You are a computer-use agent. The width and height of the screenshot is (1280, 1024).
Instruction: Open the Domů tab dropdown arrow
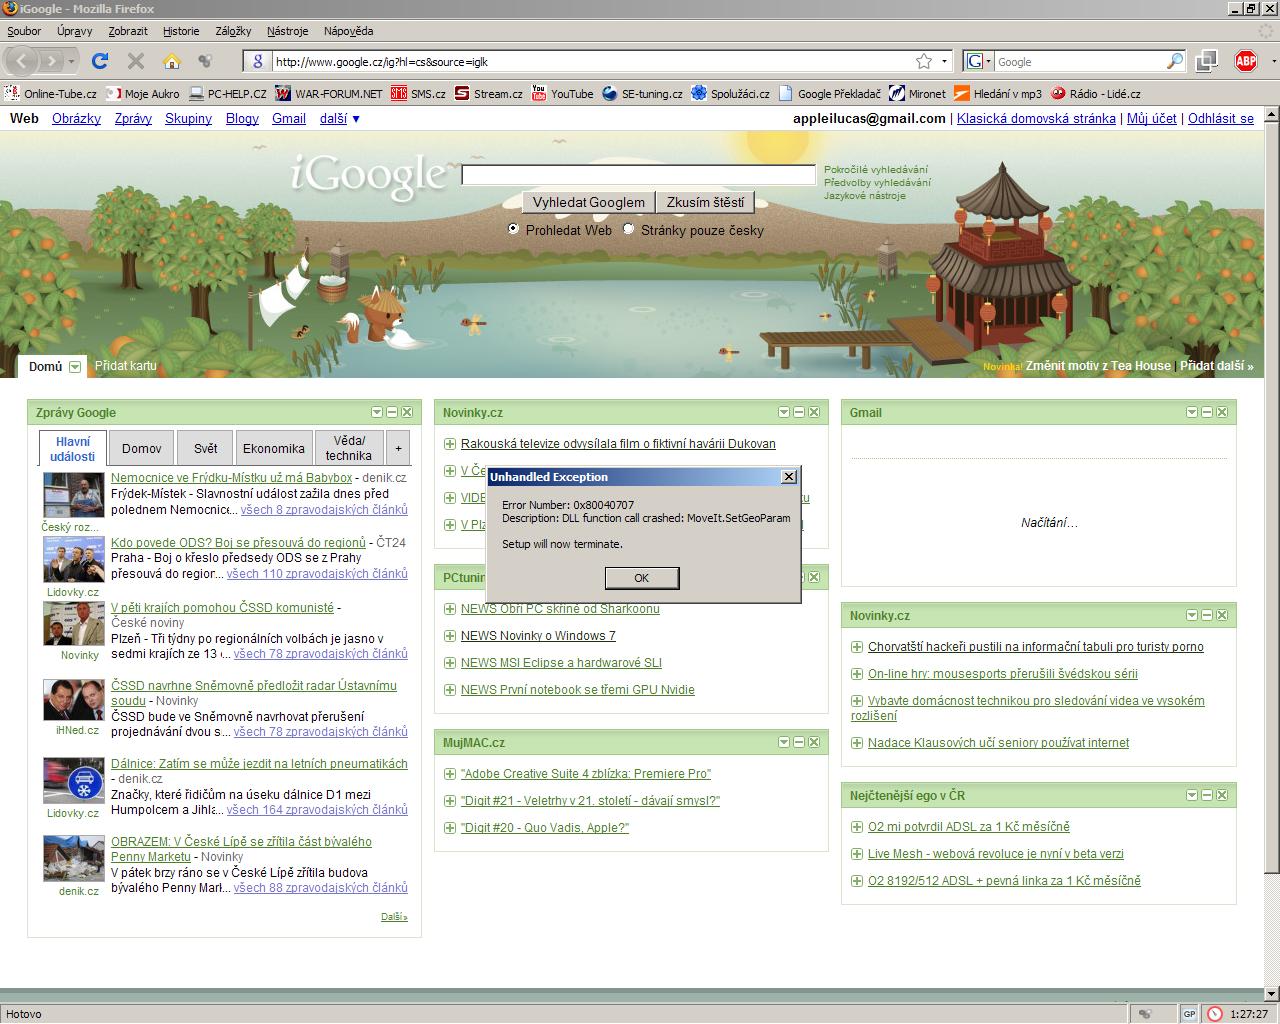pos(75,367)
